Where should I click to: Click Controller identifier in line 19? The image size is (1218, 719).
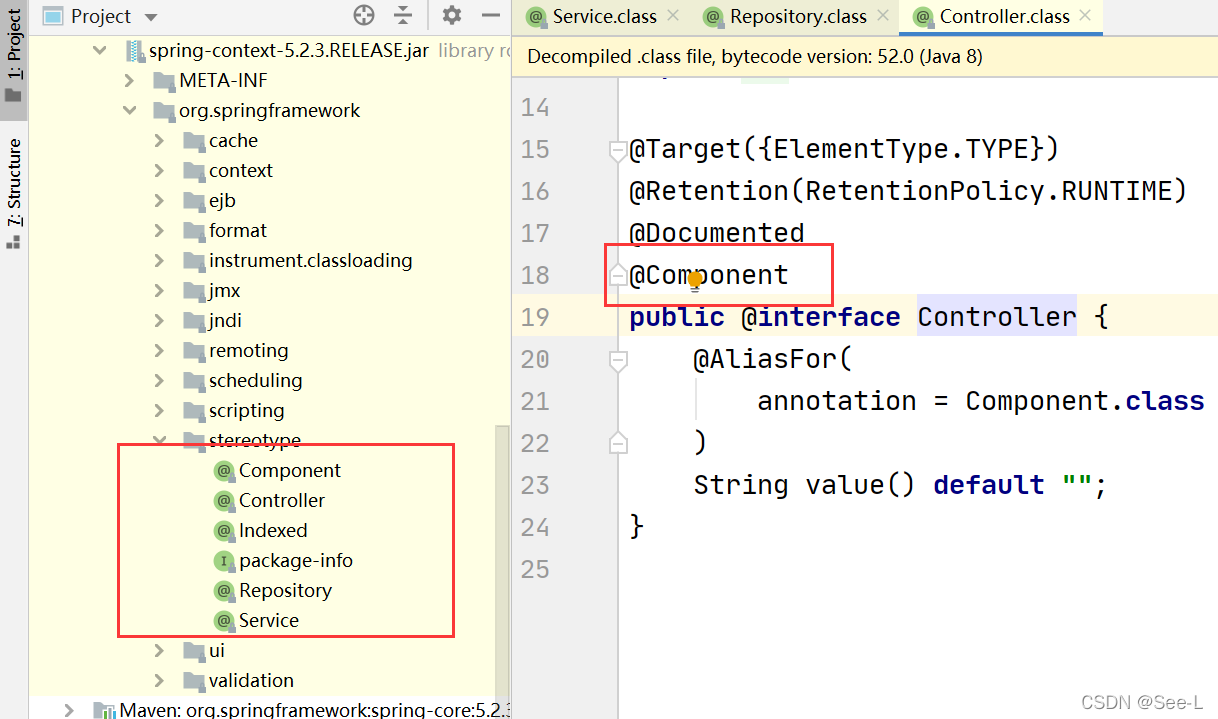point(997,317)
